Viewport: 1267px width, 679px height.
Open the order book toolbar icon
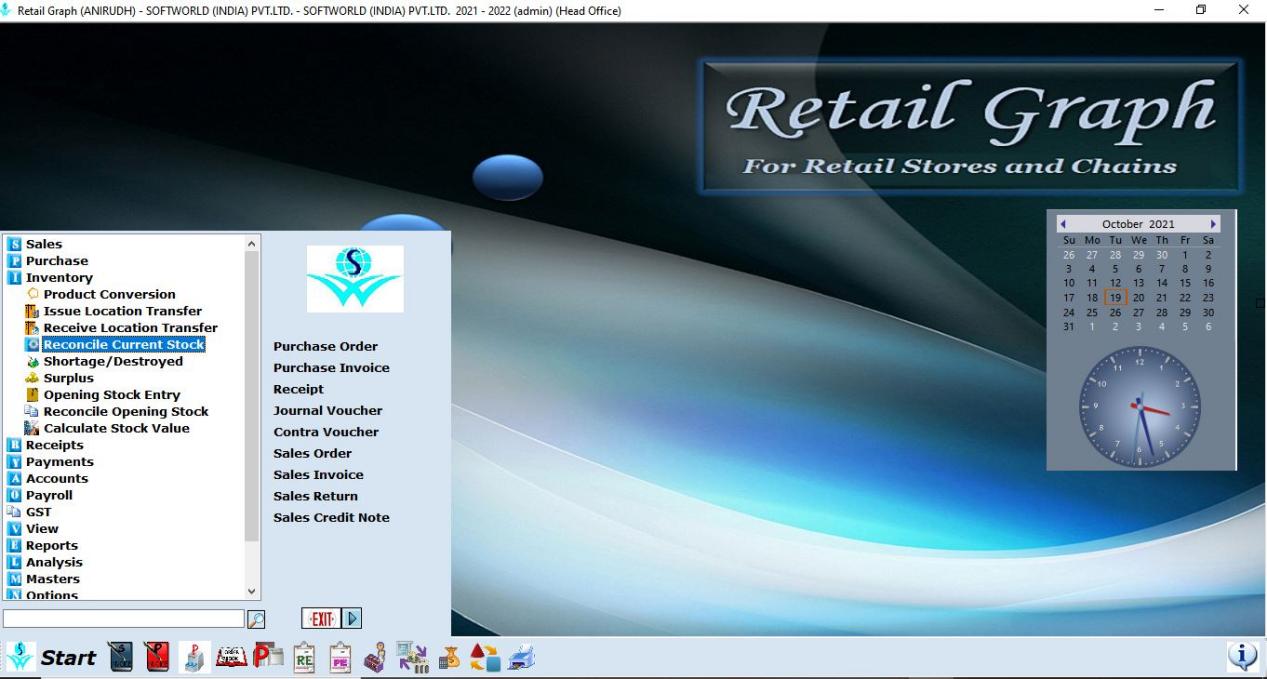[x=233, y=657]
